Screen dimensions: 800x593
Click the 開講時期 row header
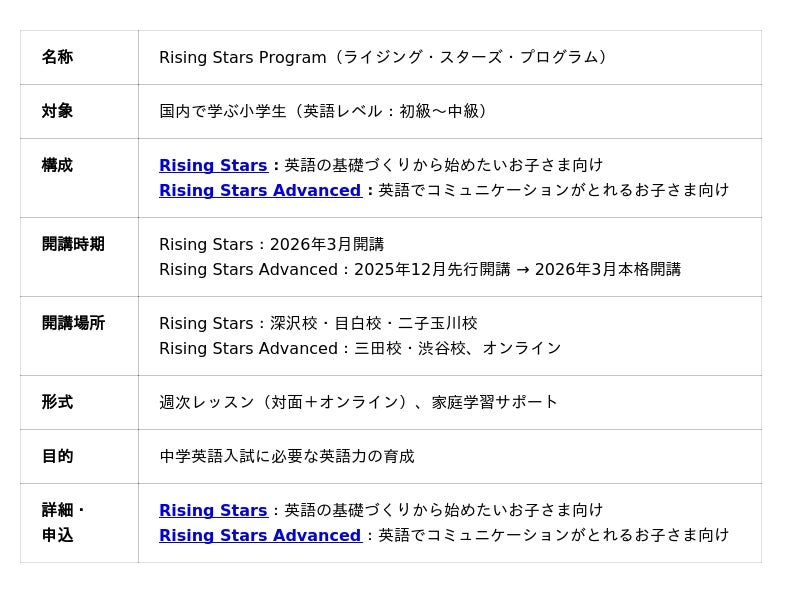(73, 244)
